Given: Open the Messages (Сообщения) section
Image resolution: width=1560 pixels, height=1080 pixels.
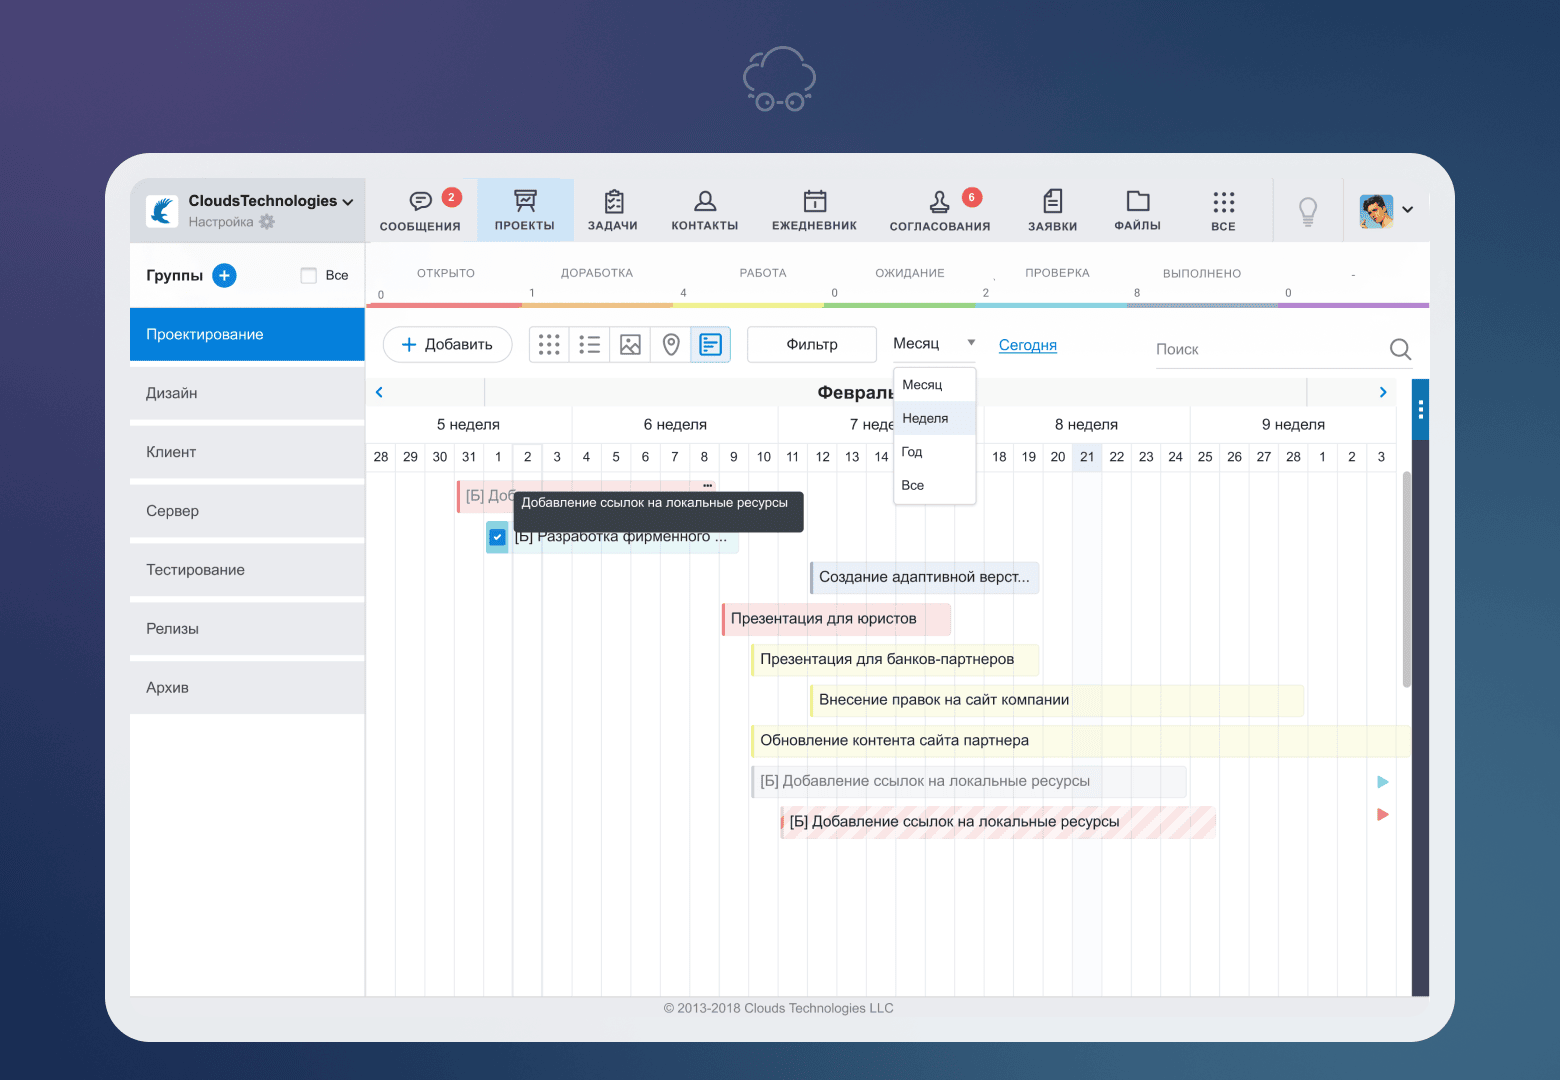Looking at the screenshot, I should [x=420, y=211].
